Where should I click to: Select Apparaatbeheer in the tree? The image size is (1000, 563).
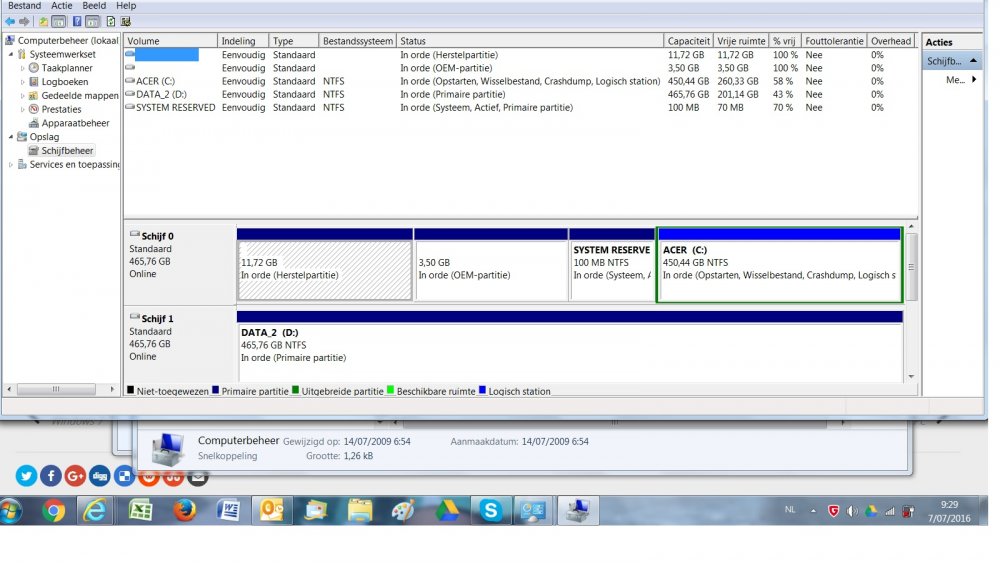click(75, 123)
